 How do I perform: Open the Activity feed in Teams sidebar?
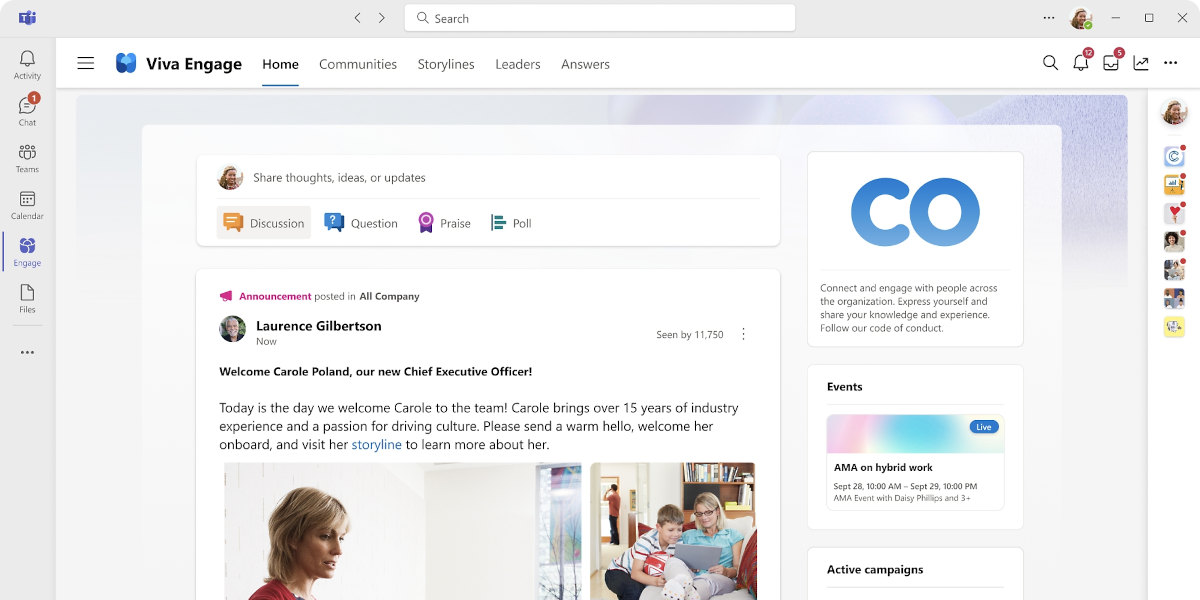coord(27,65)
